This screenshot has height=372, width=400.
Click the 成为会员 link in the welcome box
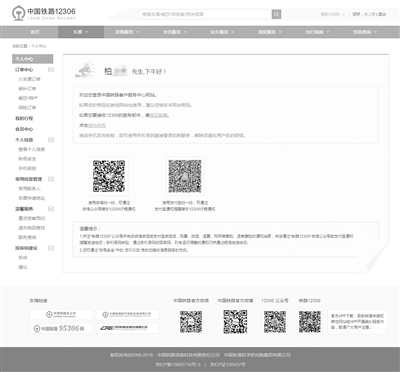(97, 125)
